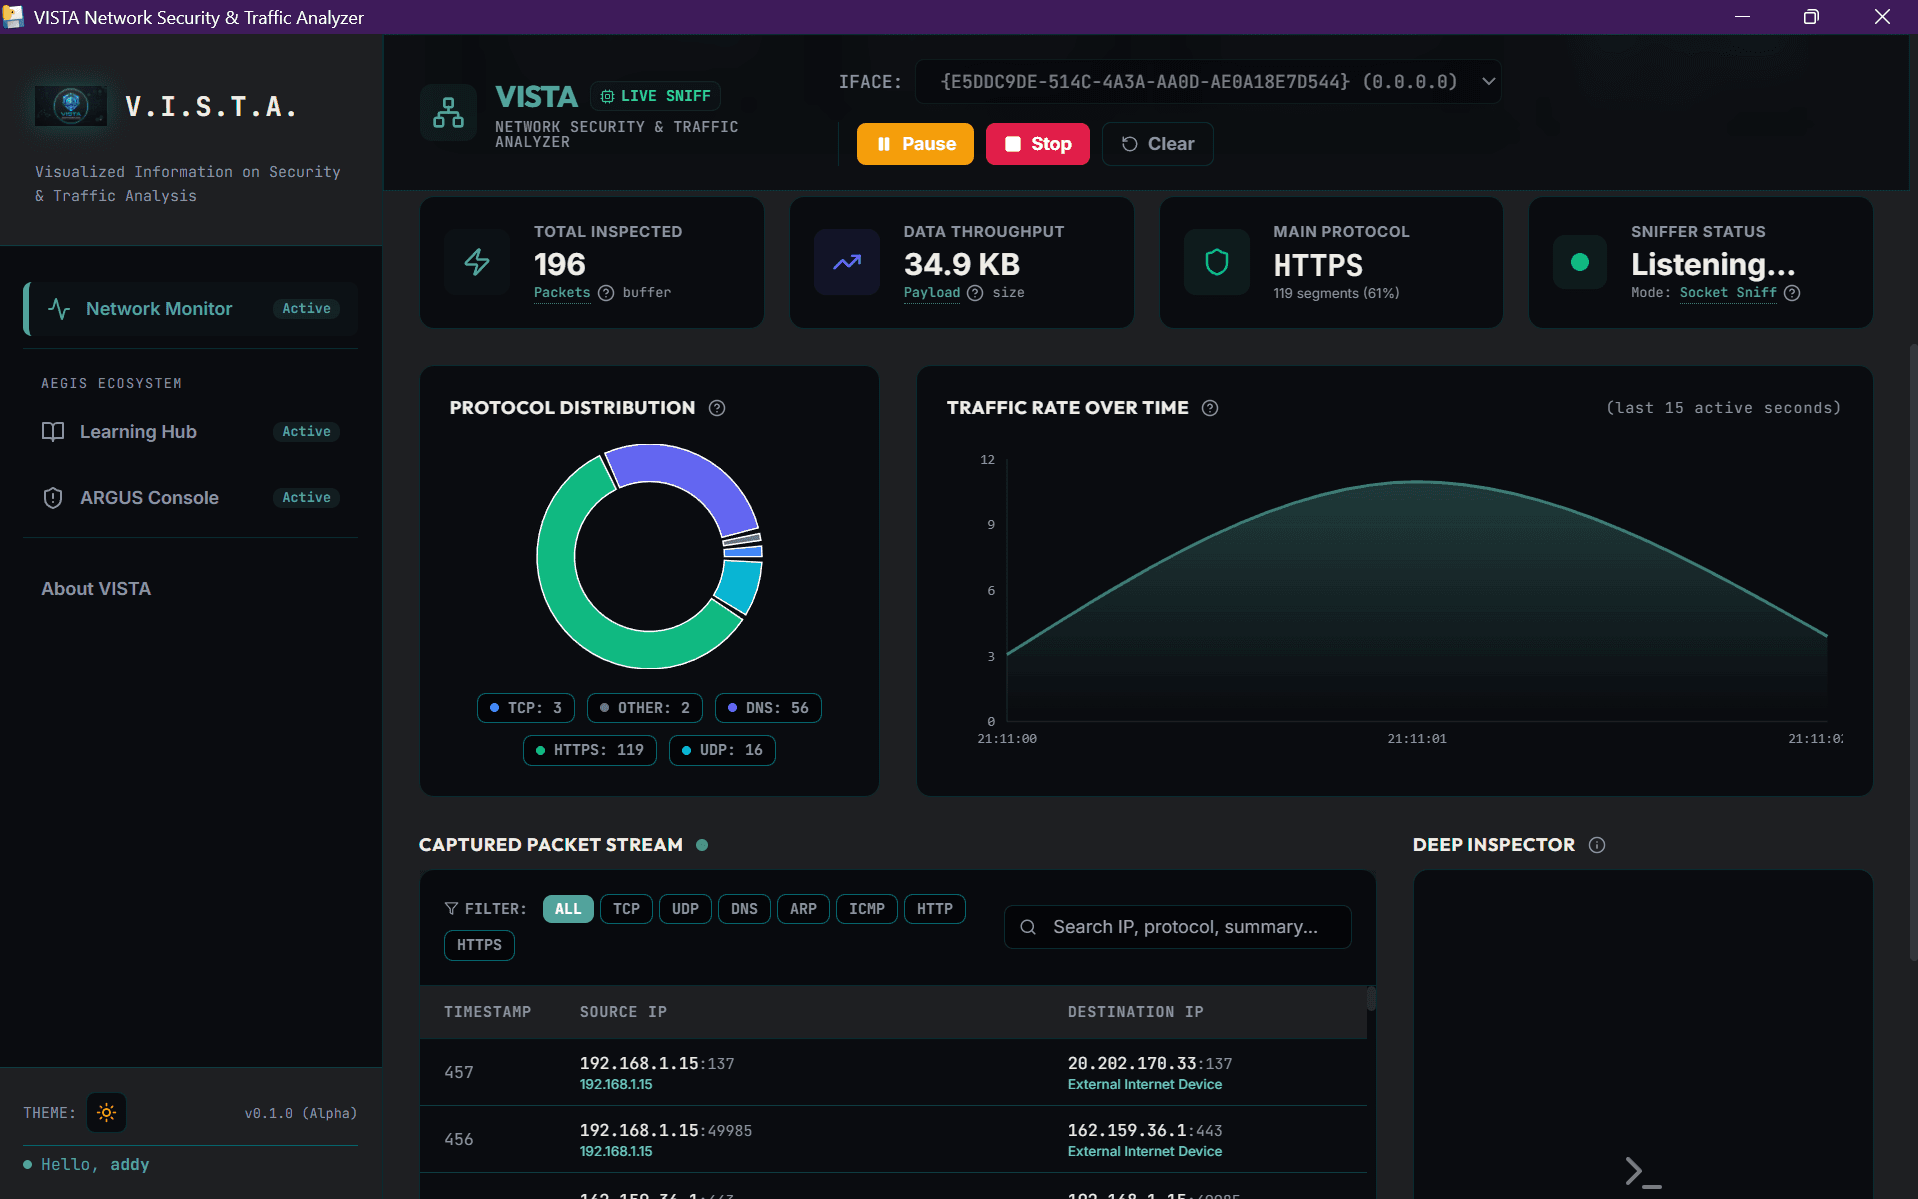Viewport: 1918px width, 1199px height.
Task: Click the VISTA logo image in sidebar
Action: click(70, 105)
